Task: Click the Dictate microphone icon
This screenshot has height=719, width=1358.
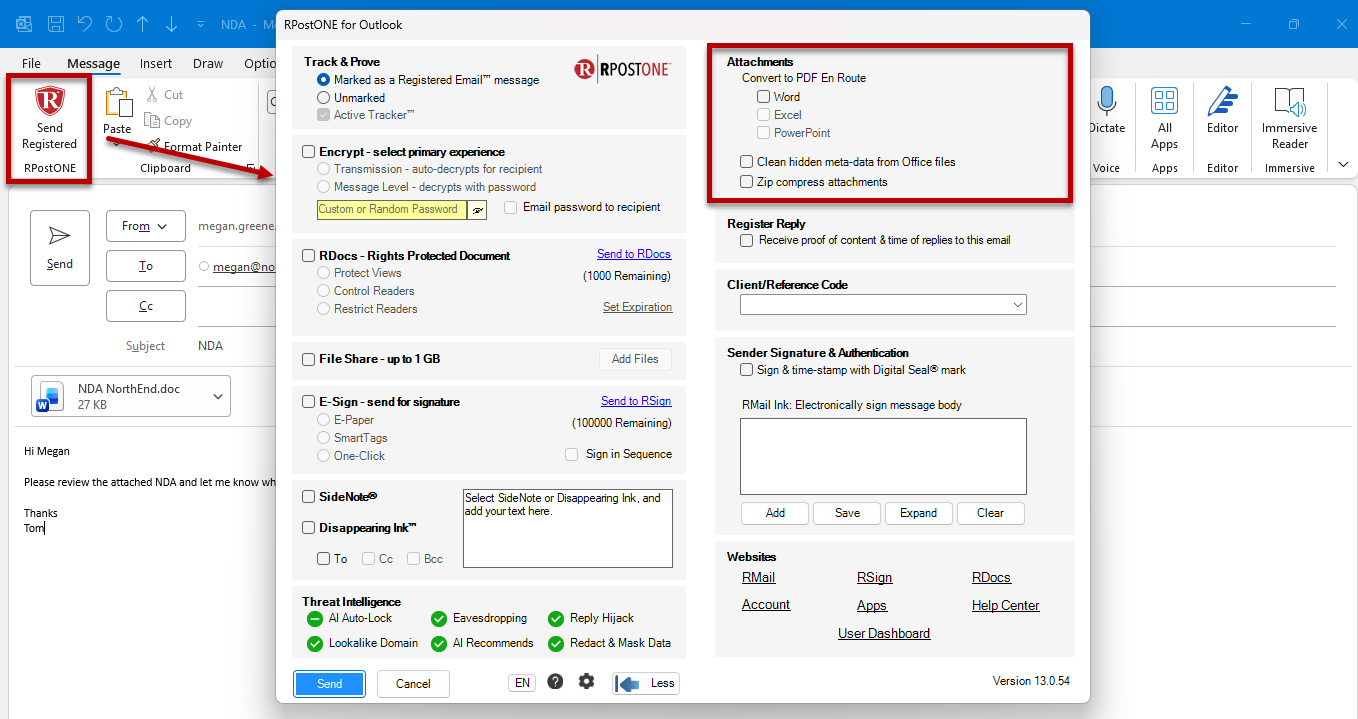Action: [x=1106, y=101]
